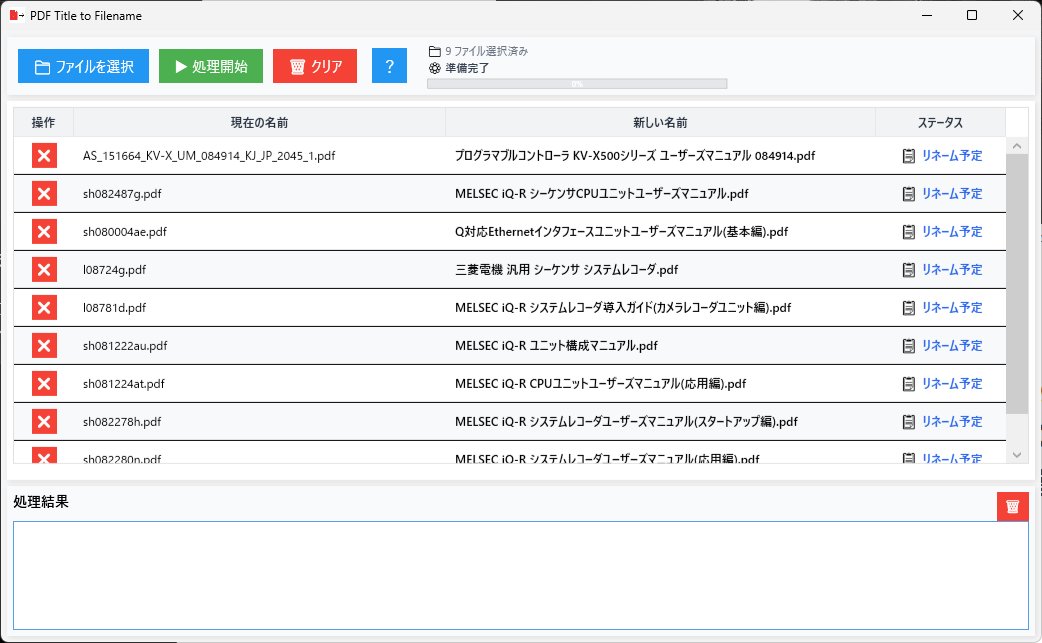Viewport: 1042px width, 643px height.
Task: Click リネーム予定 status in the l08781d.pdf row
Action: click(x=952, y=308)
